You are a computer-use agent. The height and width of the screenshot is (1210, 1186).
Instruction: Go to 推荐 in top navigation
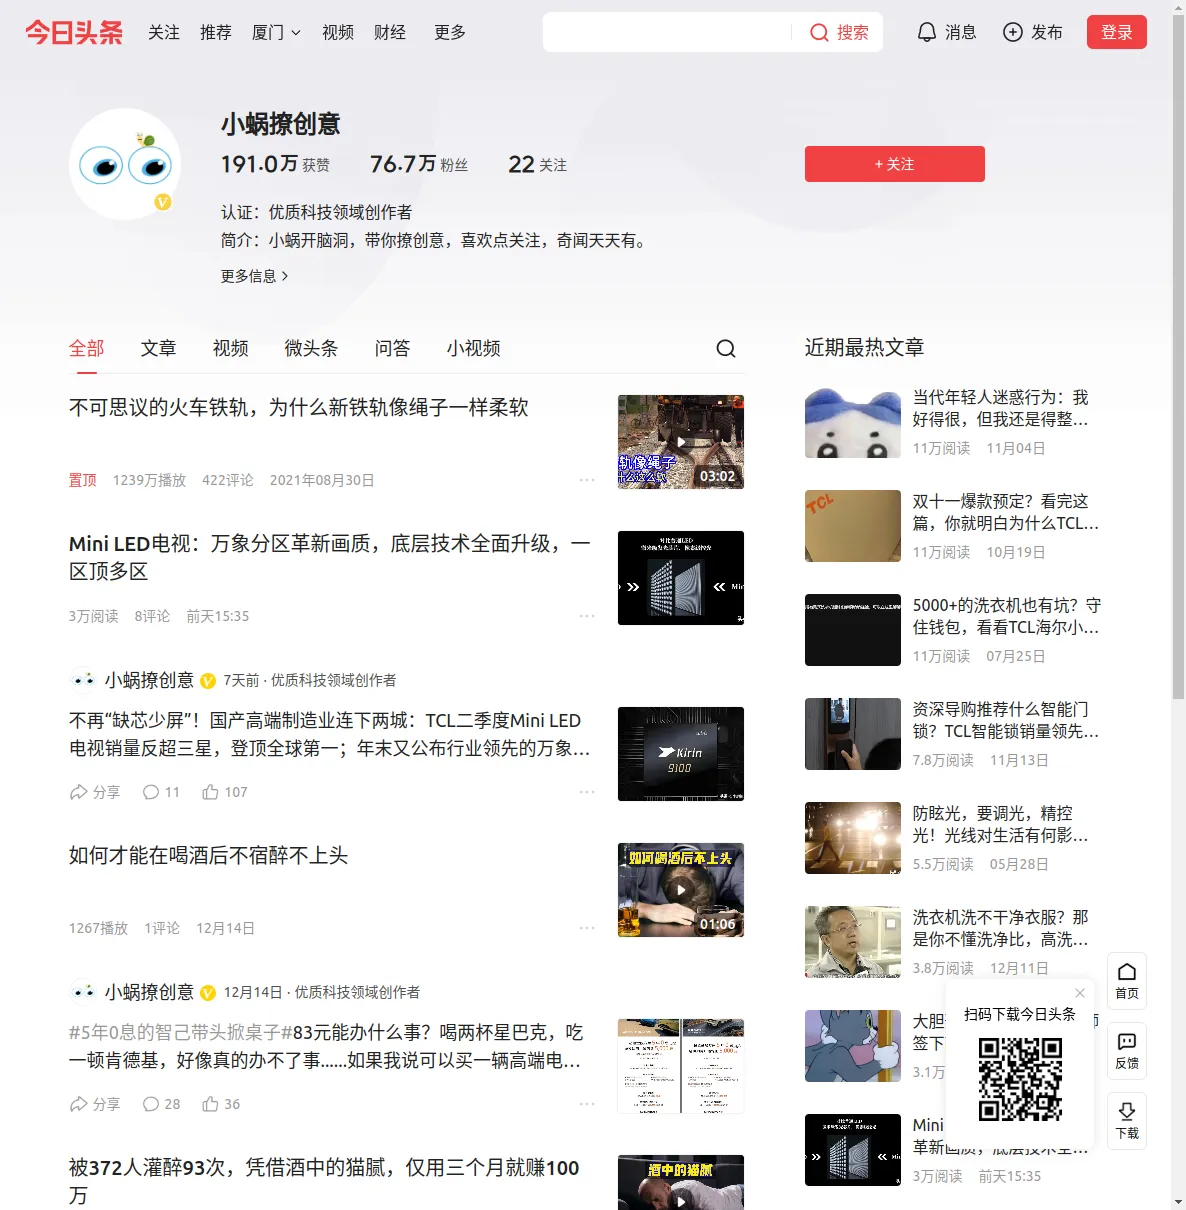[216, 33]
